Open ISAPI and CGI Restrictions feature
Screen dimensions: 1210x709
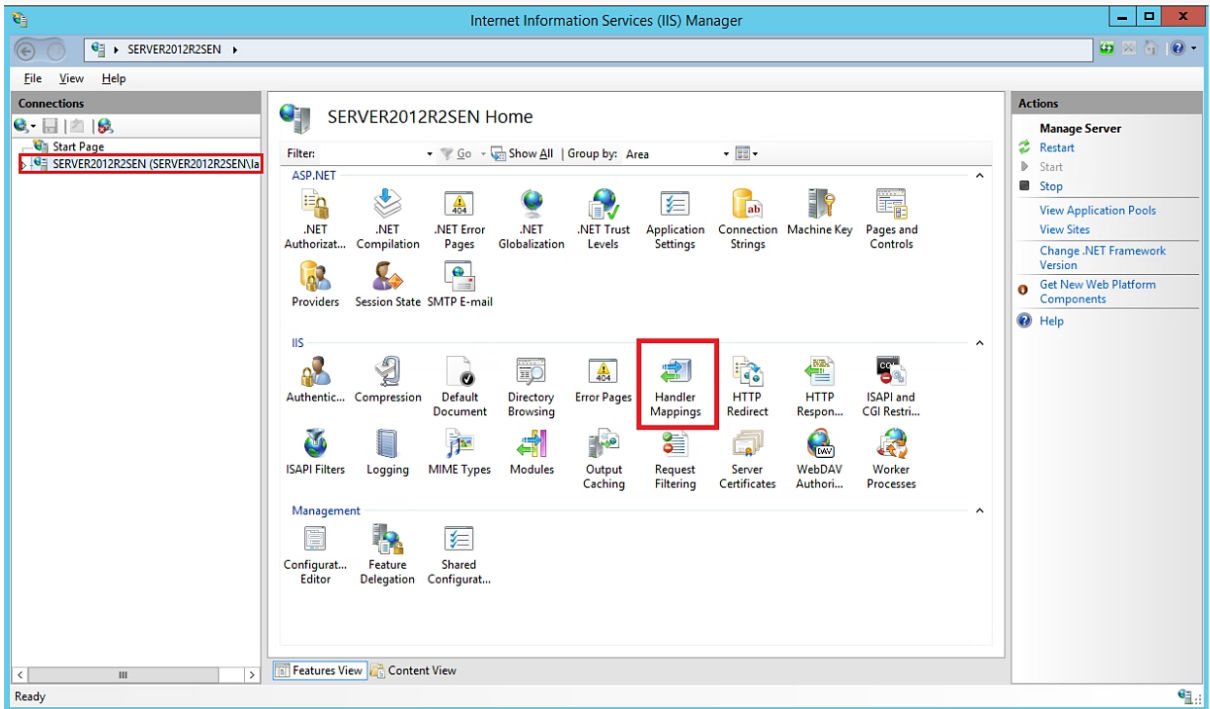click(x=891, y=387)
